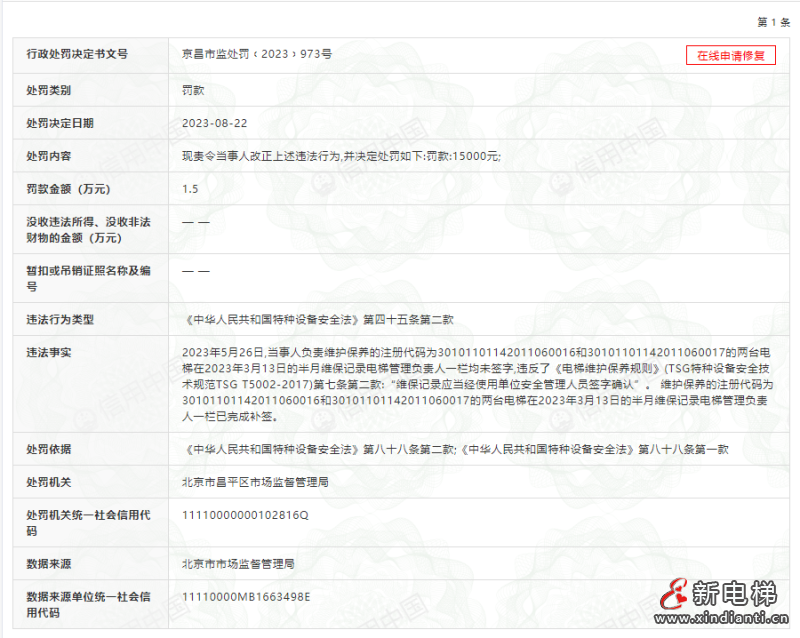
Task: Select the penalty decision date 2023-08-22
Action: click(214, 123)
